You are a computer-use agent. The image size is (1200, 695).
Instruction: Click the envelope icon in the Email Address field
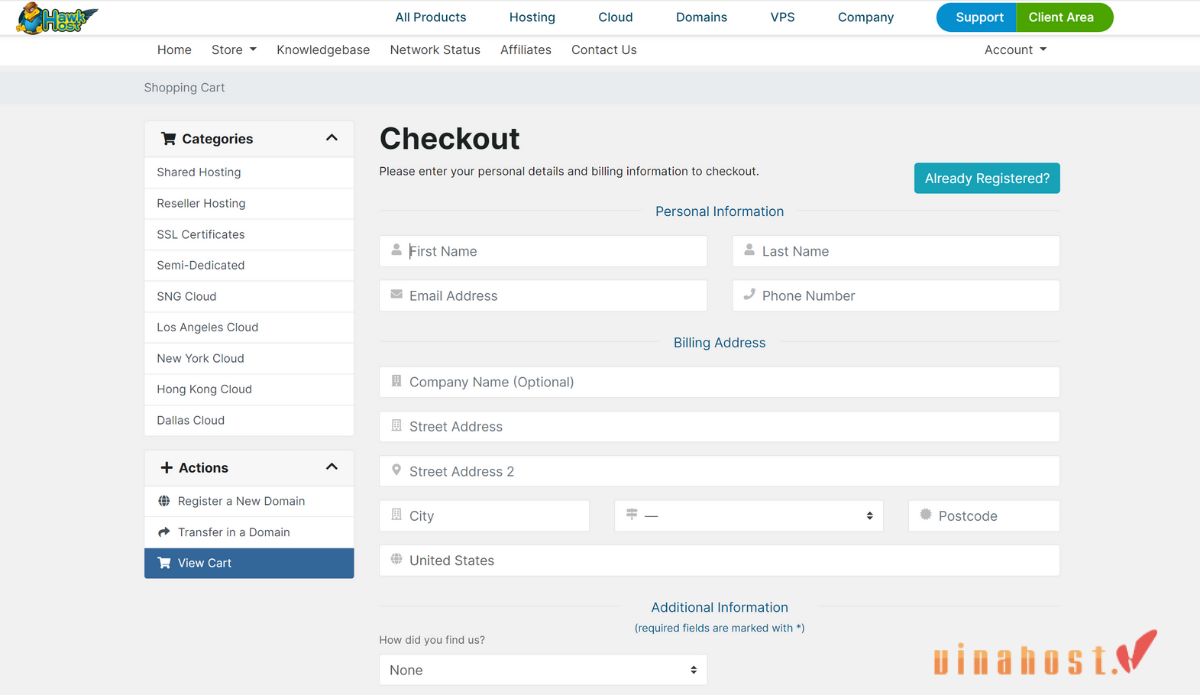[397, 295]
